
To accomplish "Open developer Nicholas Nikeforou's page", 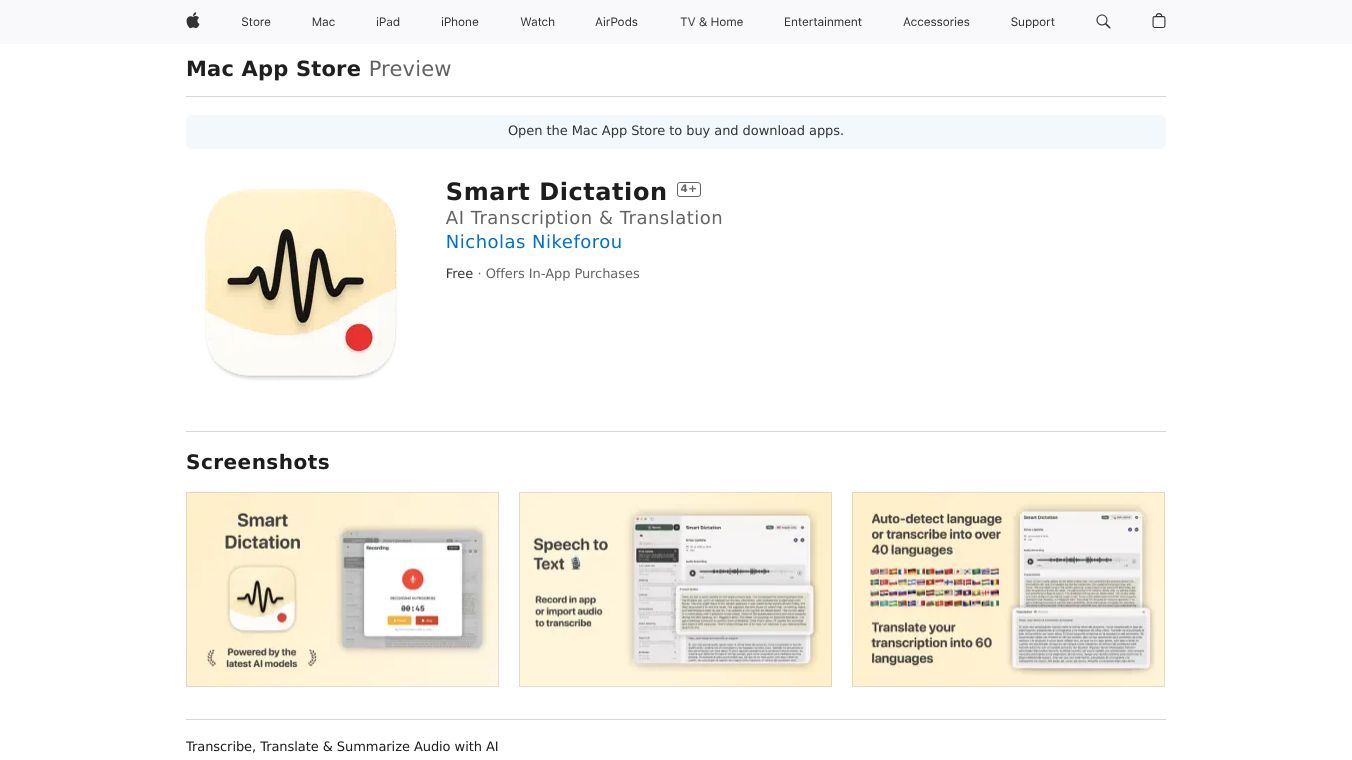I will coord(534,242).
